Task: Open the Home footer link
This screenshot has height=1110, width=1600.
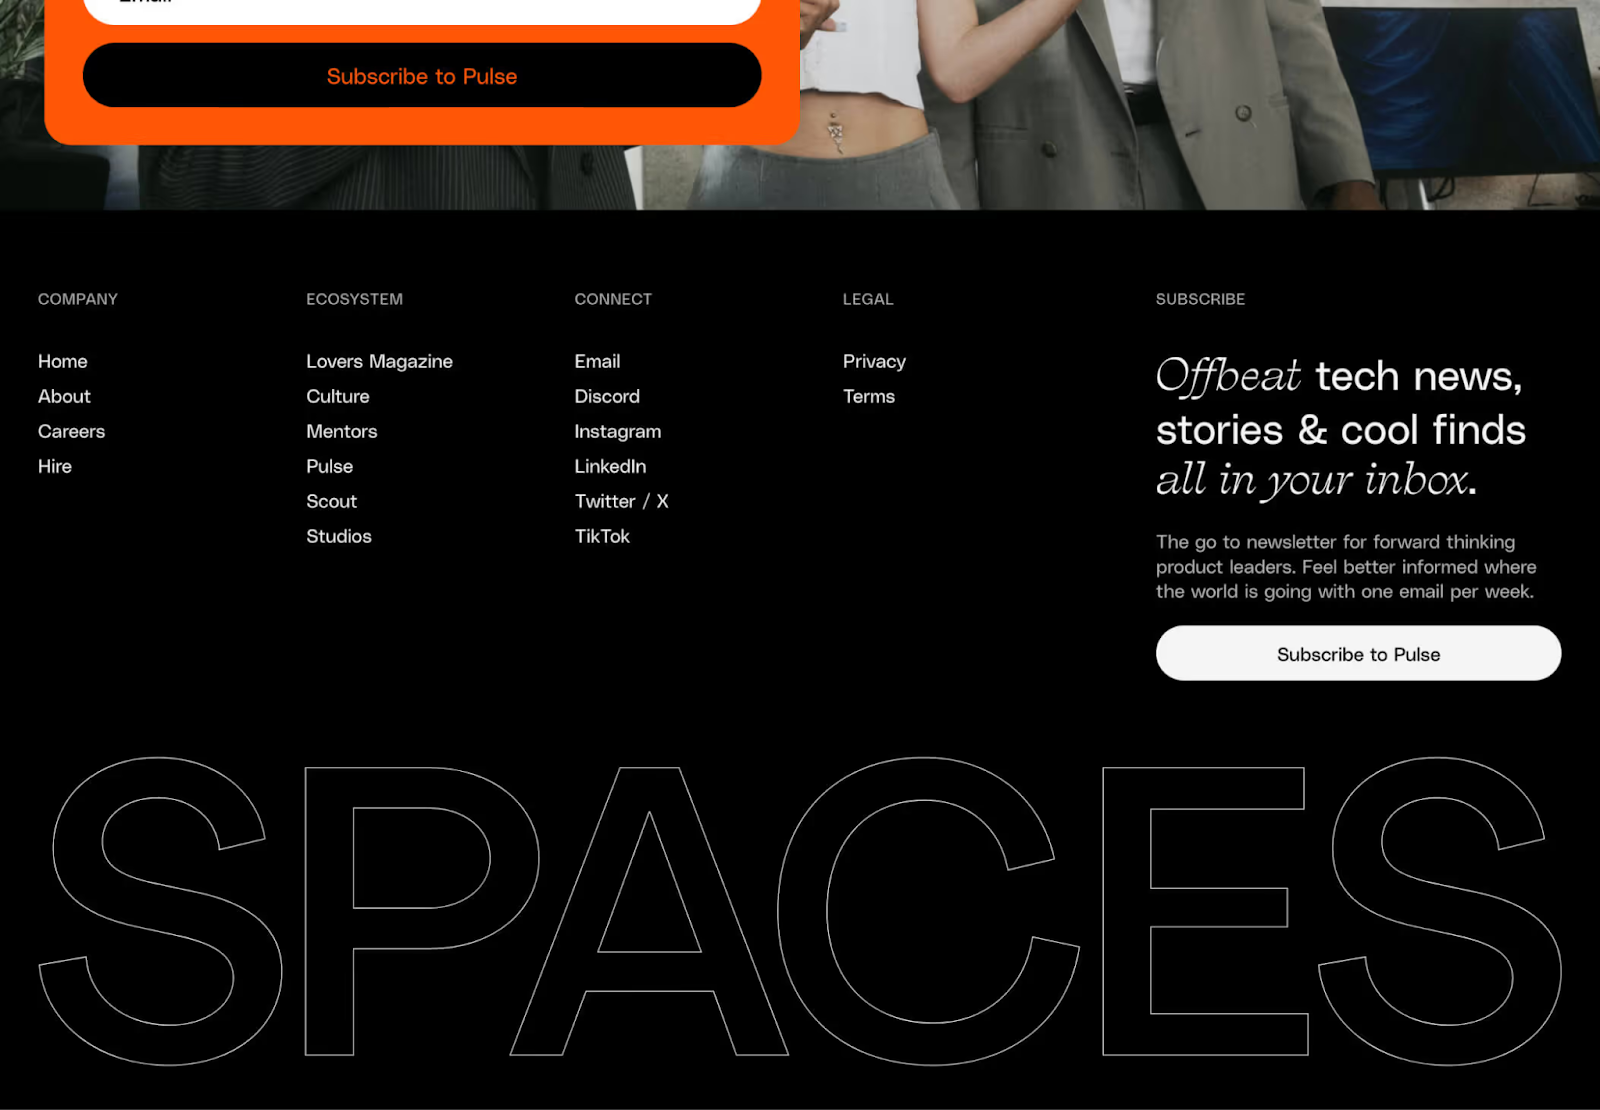Action: pyautogui.click(x=63, y=361)
